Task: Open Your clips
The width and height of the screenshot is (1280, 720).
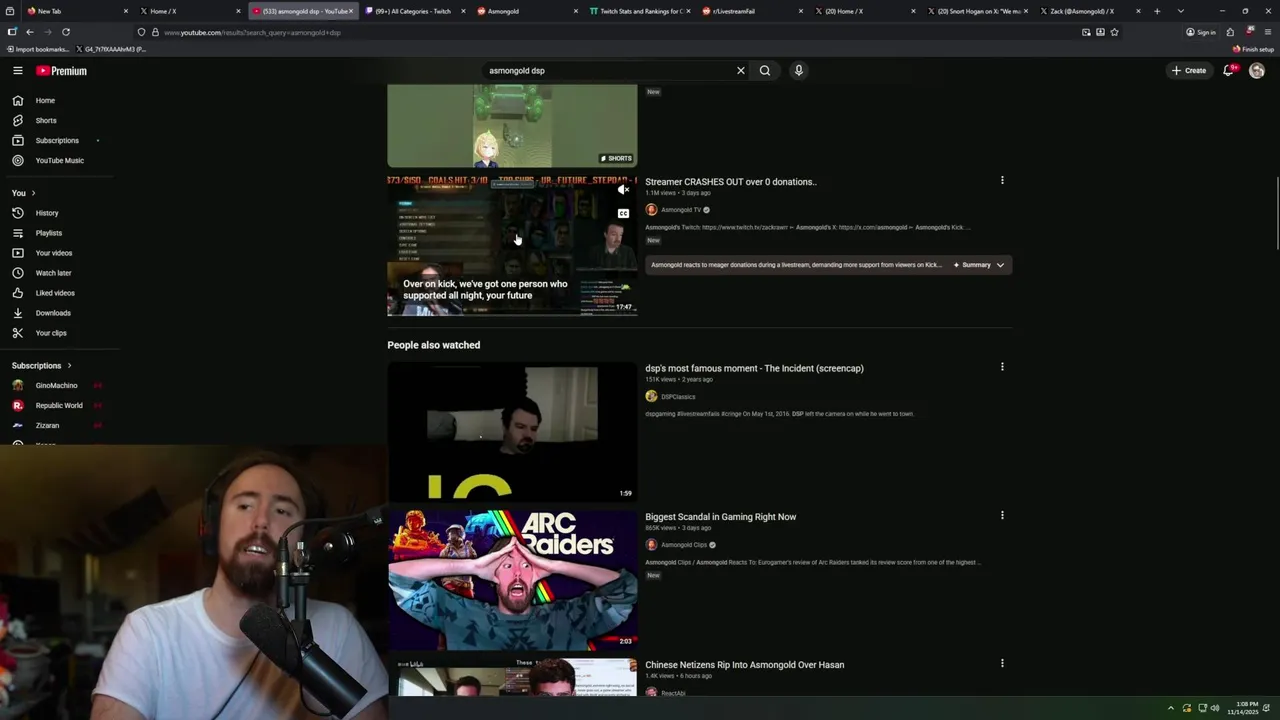Action: [51, 333]
